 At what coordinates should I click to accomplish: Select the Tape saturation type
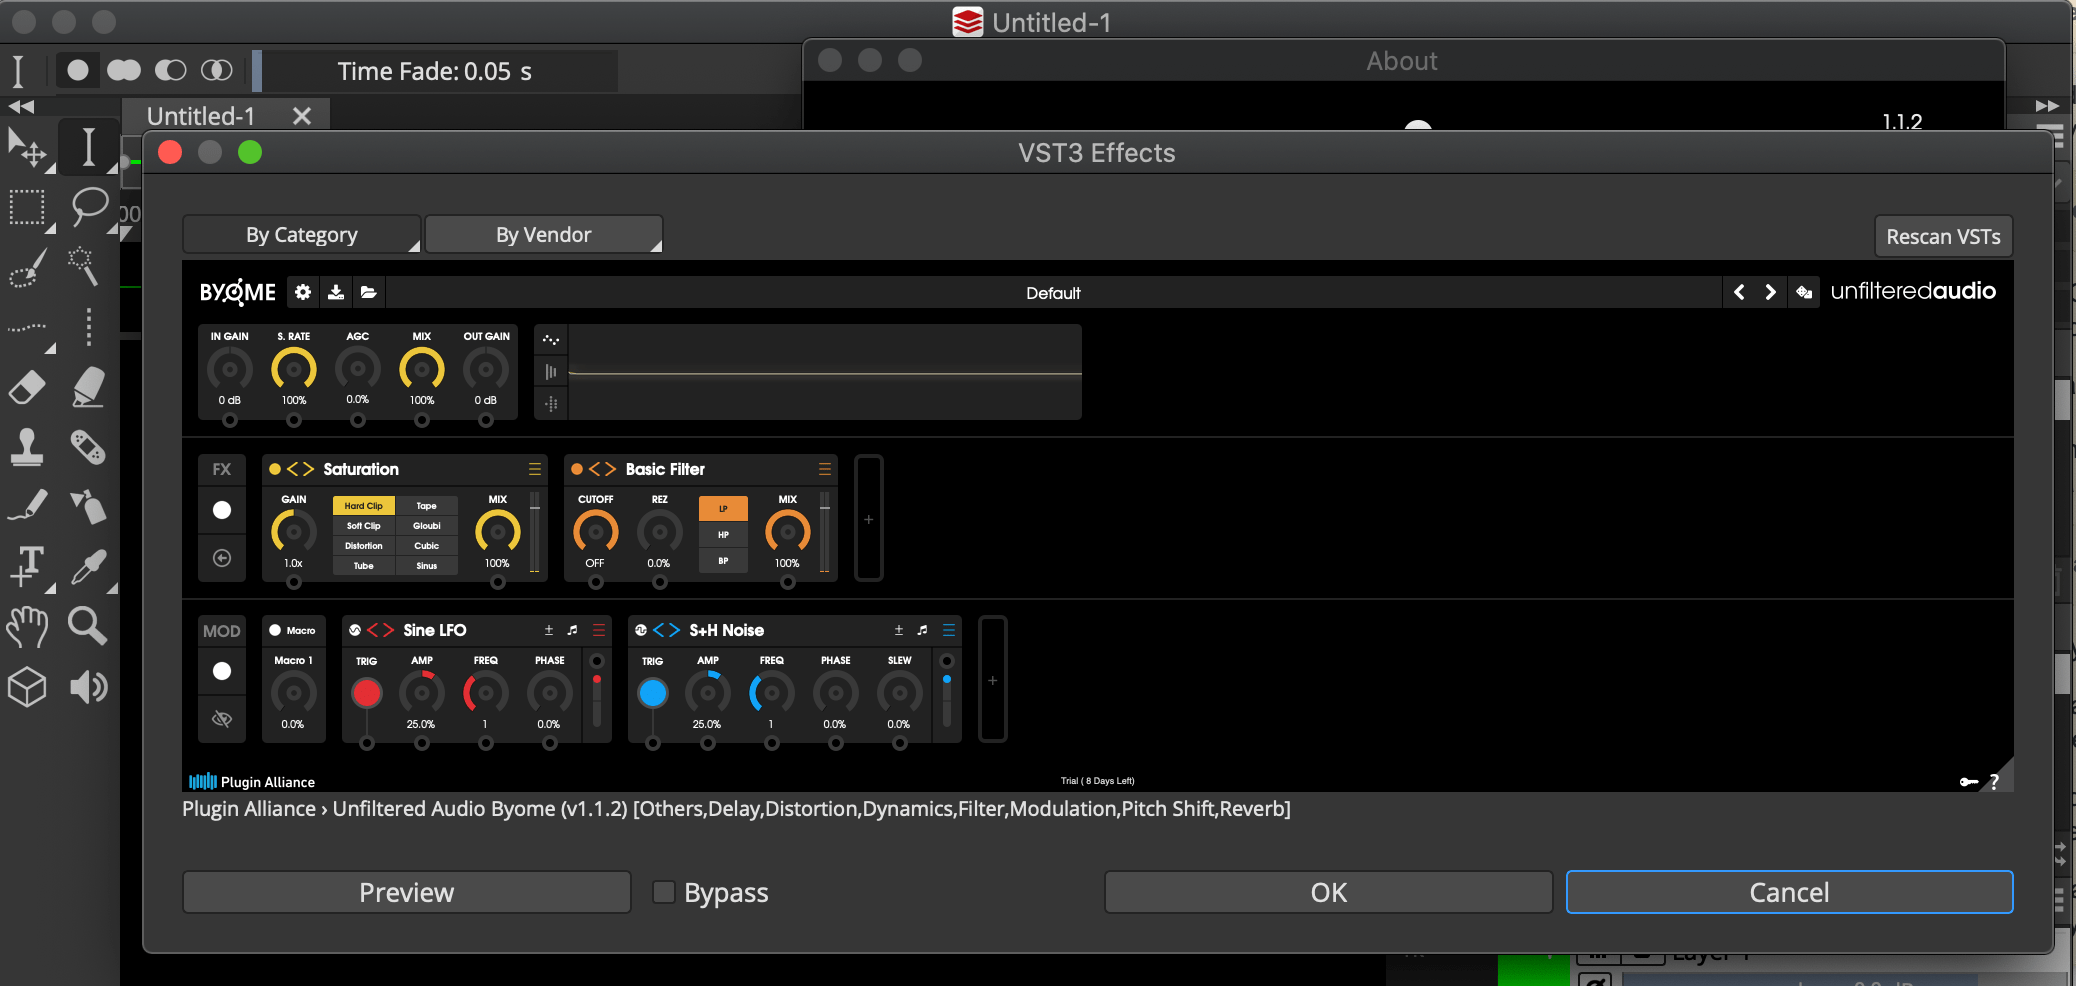pyautogui.click(x=427, y=506)
